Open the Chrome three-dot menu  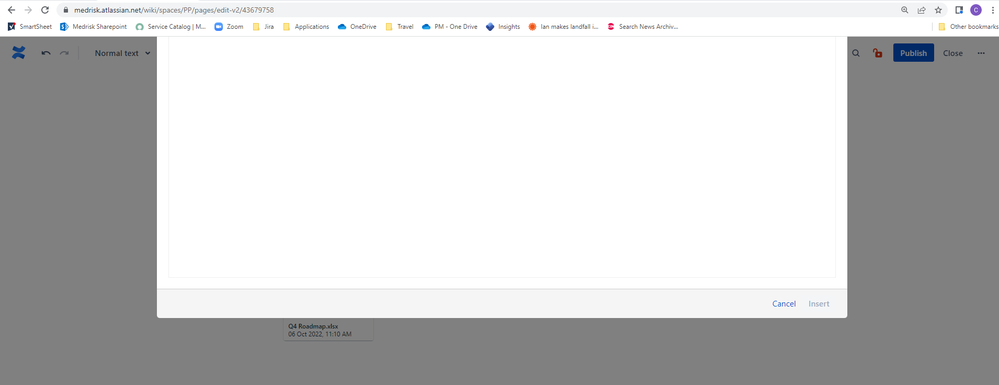tap(993, 10)
